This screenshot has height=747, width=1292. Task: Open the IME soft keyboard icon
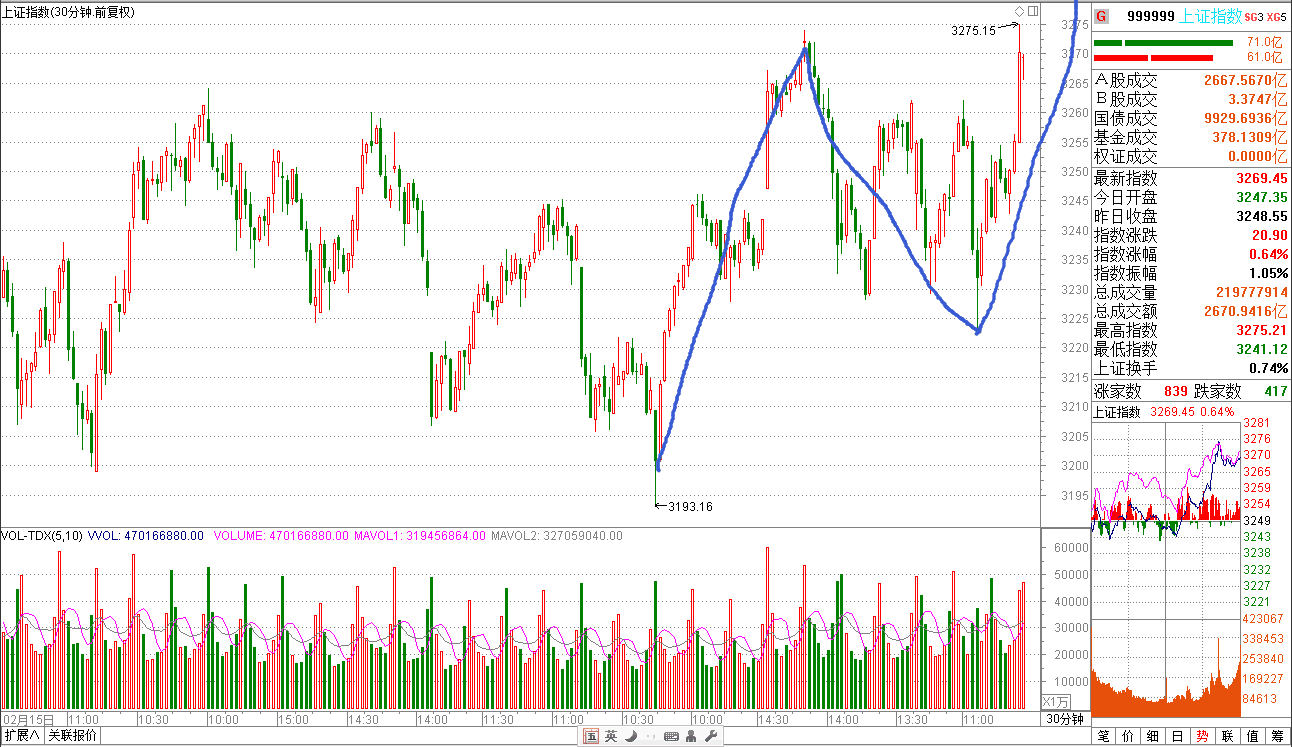[671, 737]
